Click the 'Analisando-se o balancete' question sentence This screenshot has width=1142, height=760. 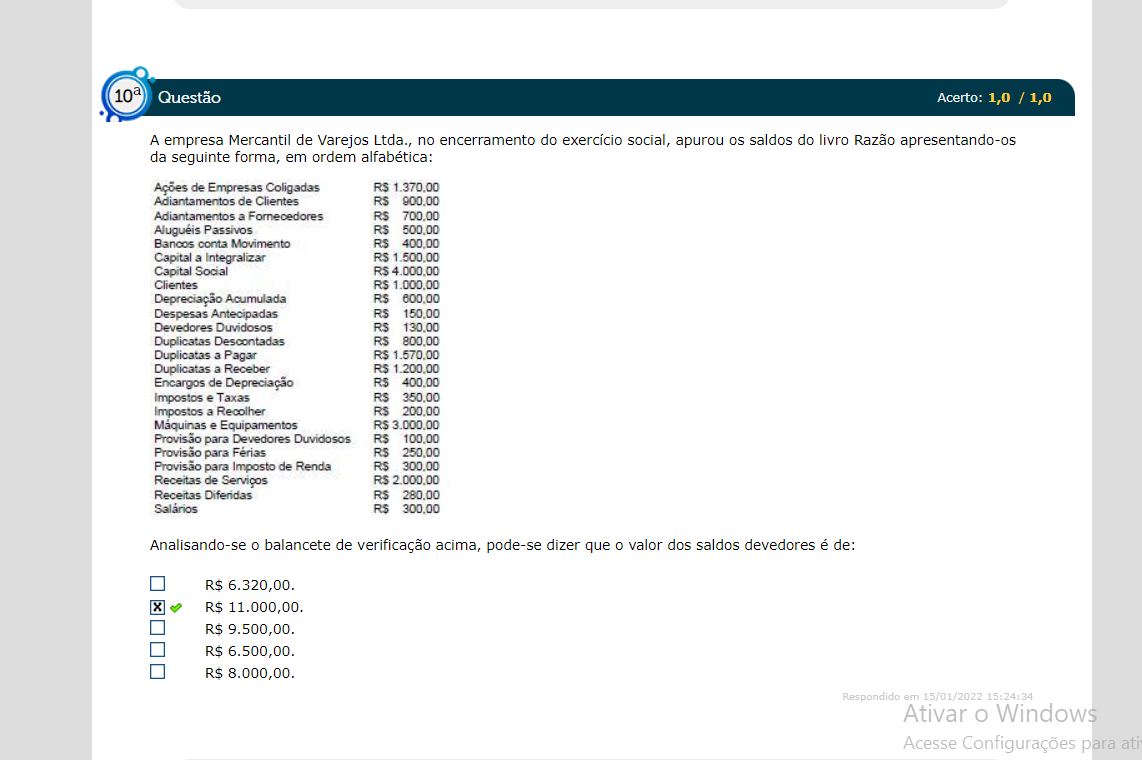(503, 545)
